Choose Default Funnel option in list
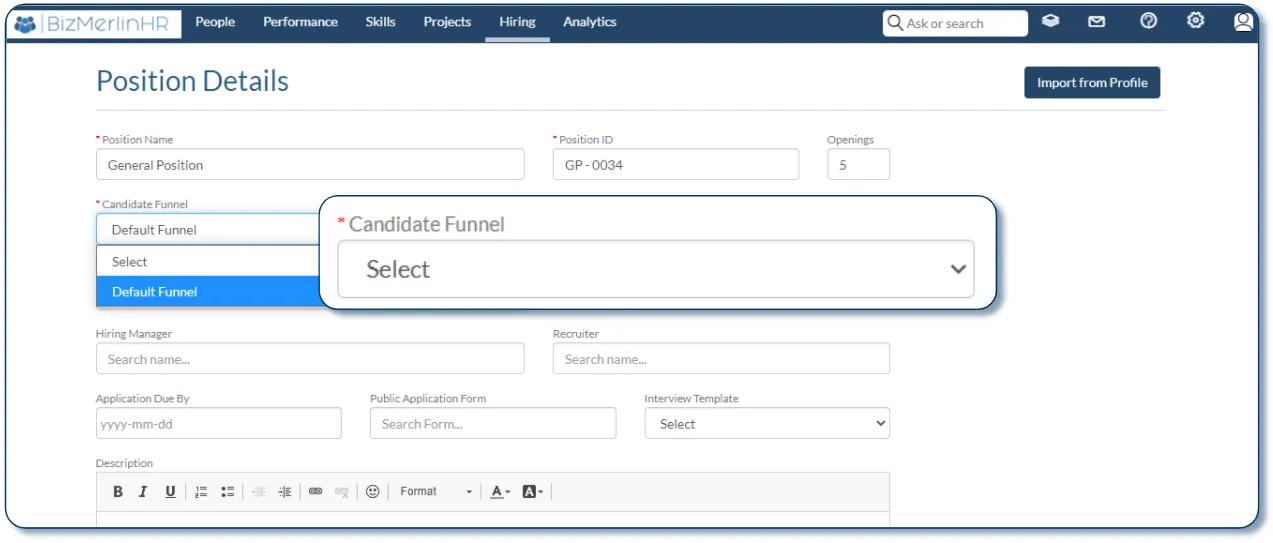The width and height of the screenshot is (1273, 543). click(x=207, y=291)
